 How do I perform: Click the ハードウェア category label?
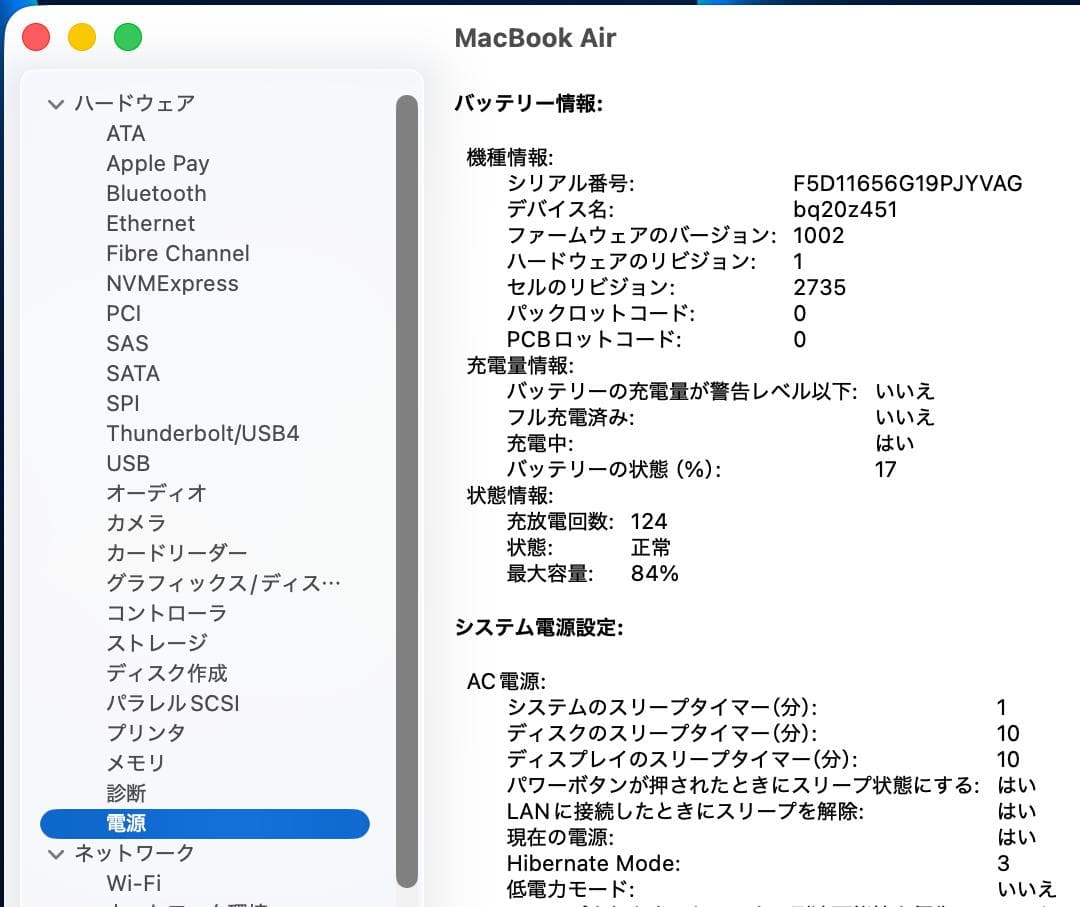(x=134, y=103)
